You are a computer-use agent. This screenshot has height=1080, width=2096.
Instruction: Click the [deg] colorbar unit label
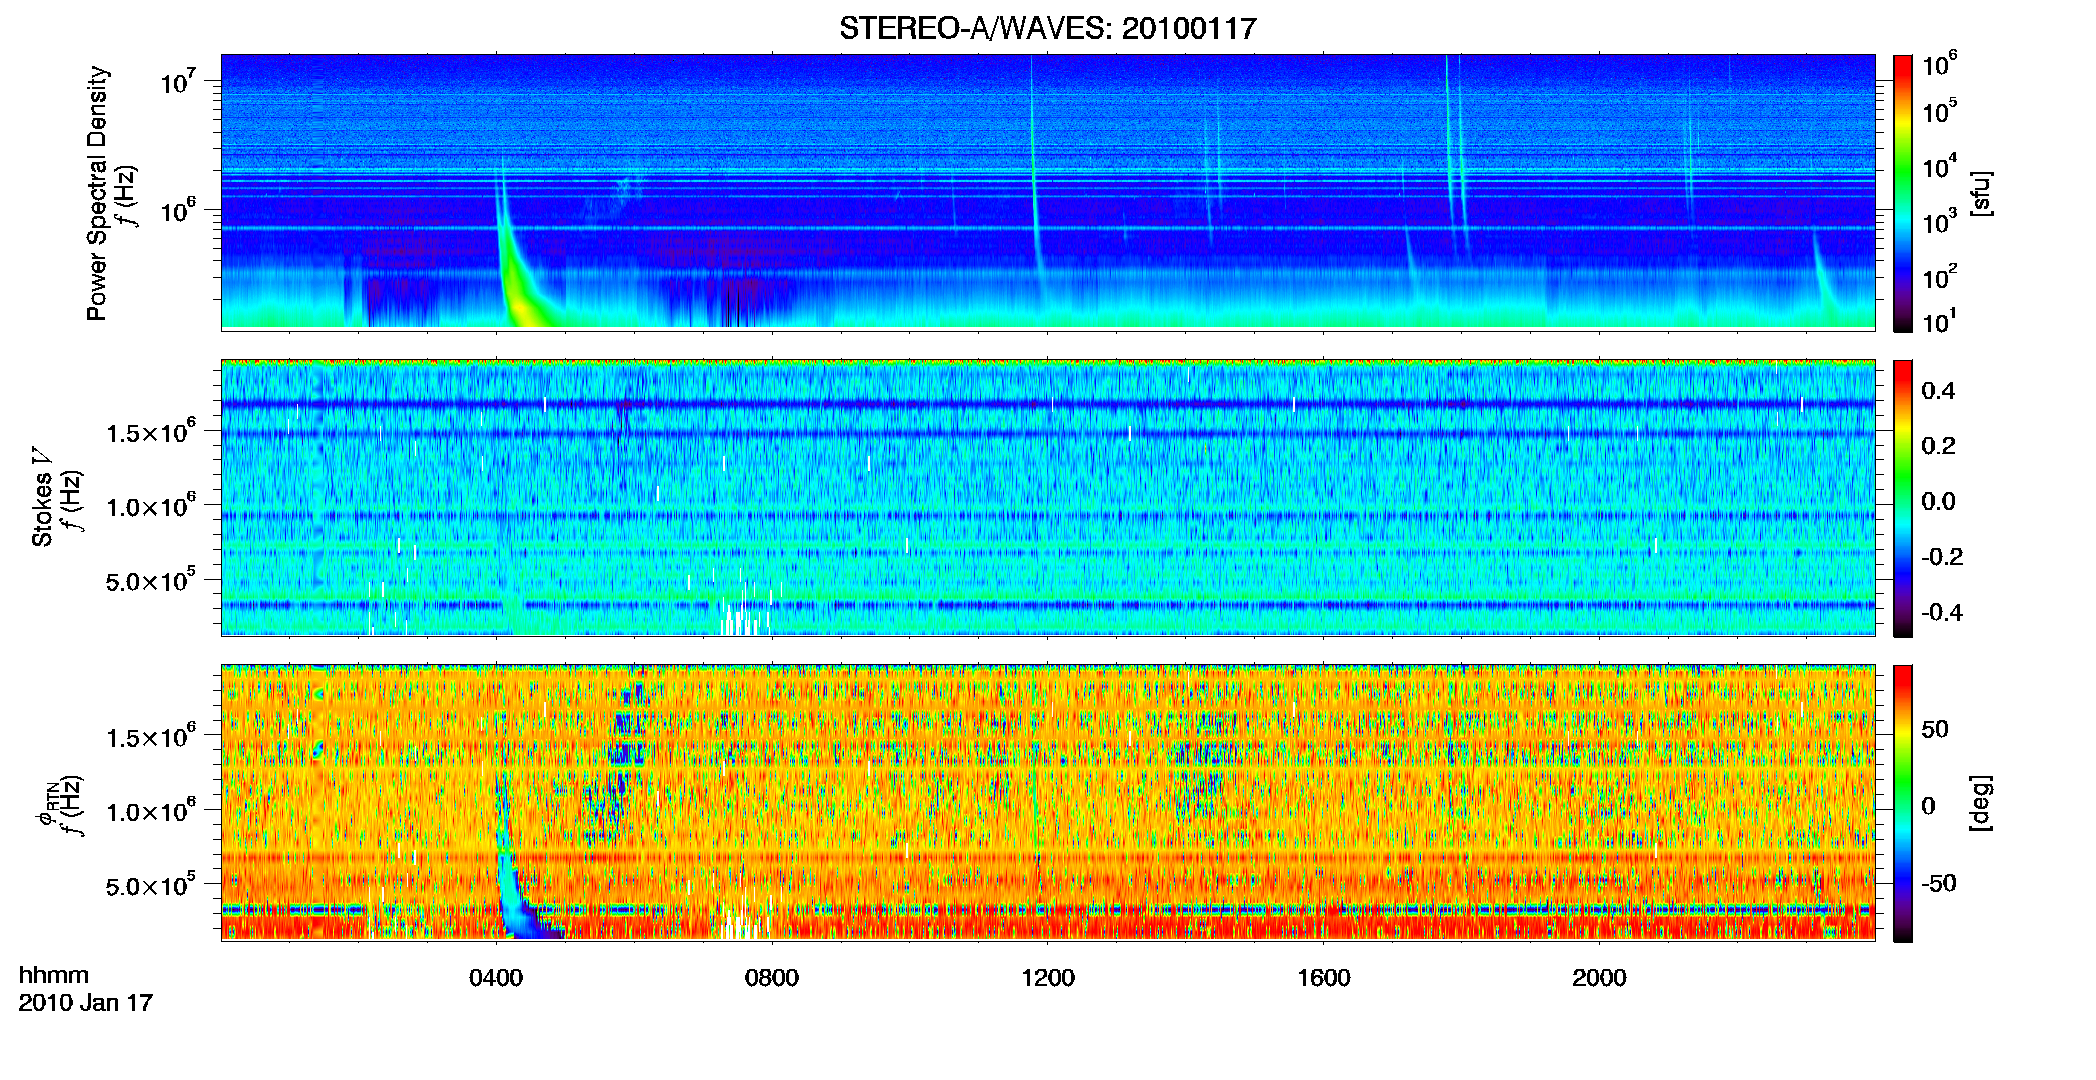[x=1980, y=803]
